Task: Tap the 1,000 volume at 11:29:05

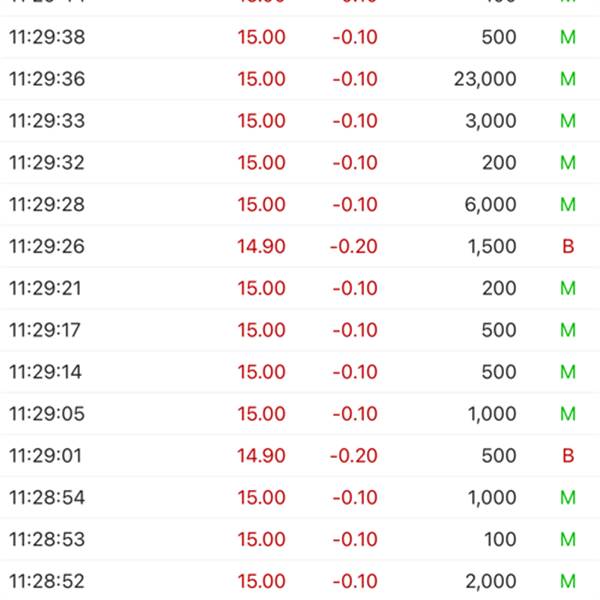Action: click(492, 414)
